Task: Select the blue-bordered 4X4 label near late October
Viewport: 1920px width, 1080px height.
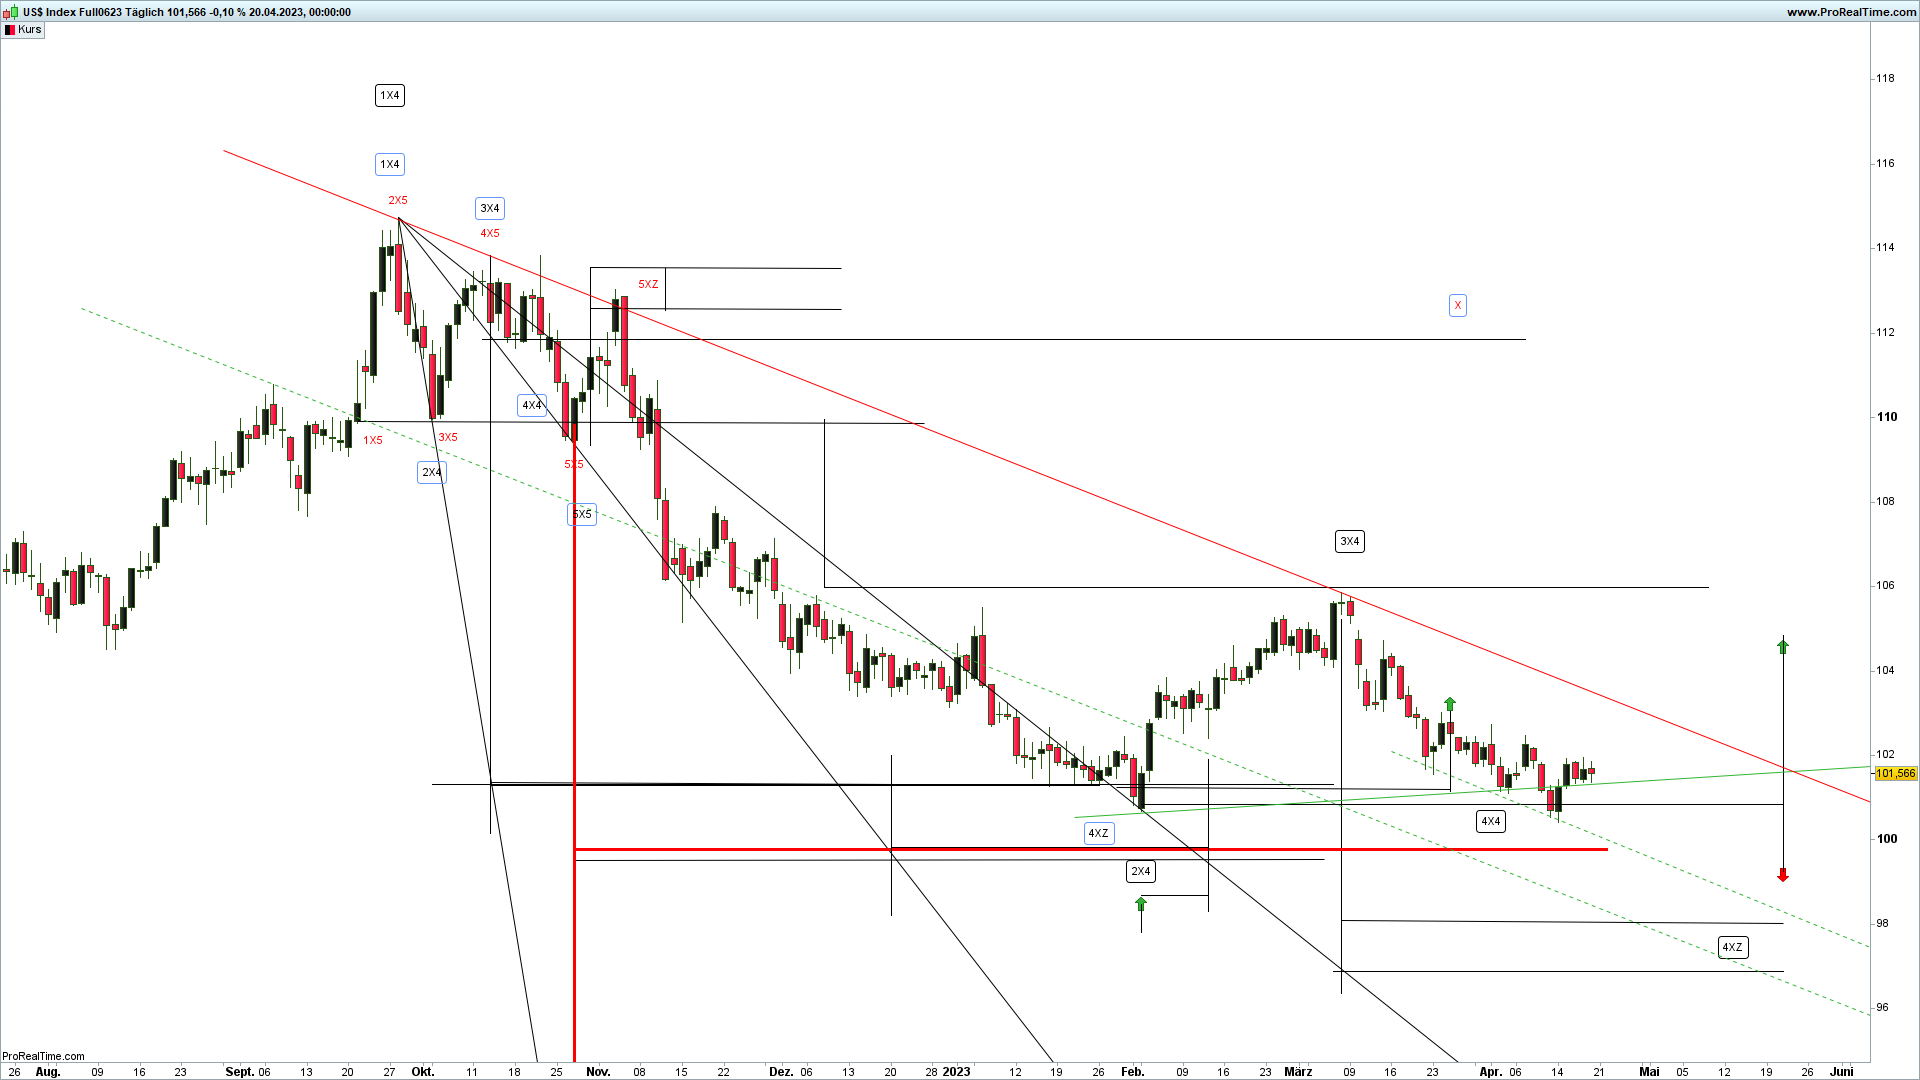Action: [x=532, y=406]
